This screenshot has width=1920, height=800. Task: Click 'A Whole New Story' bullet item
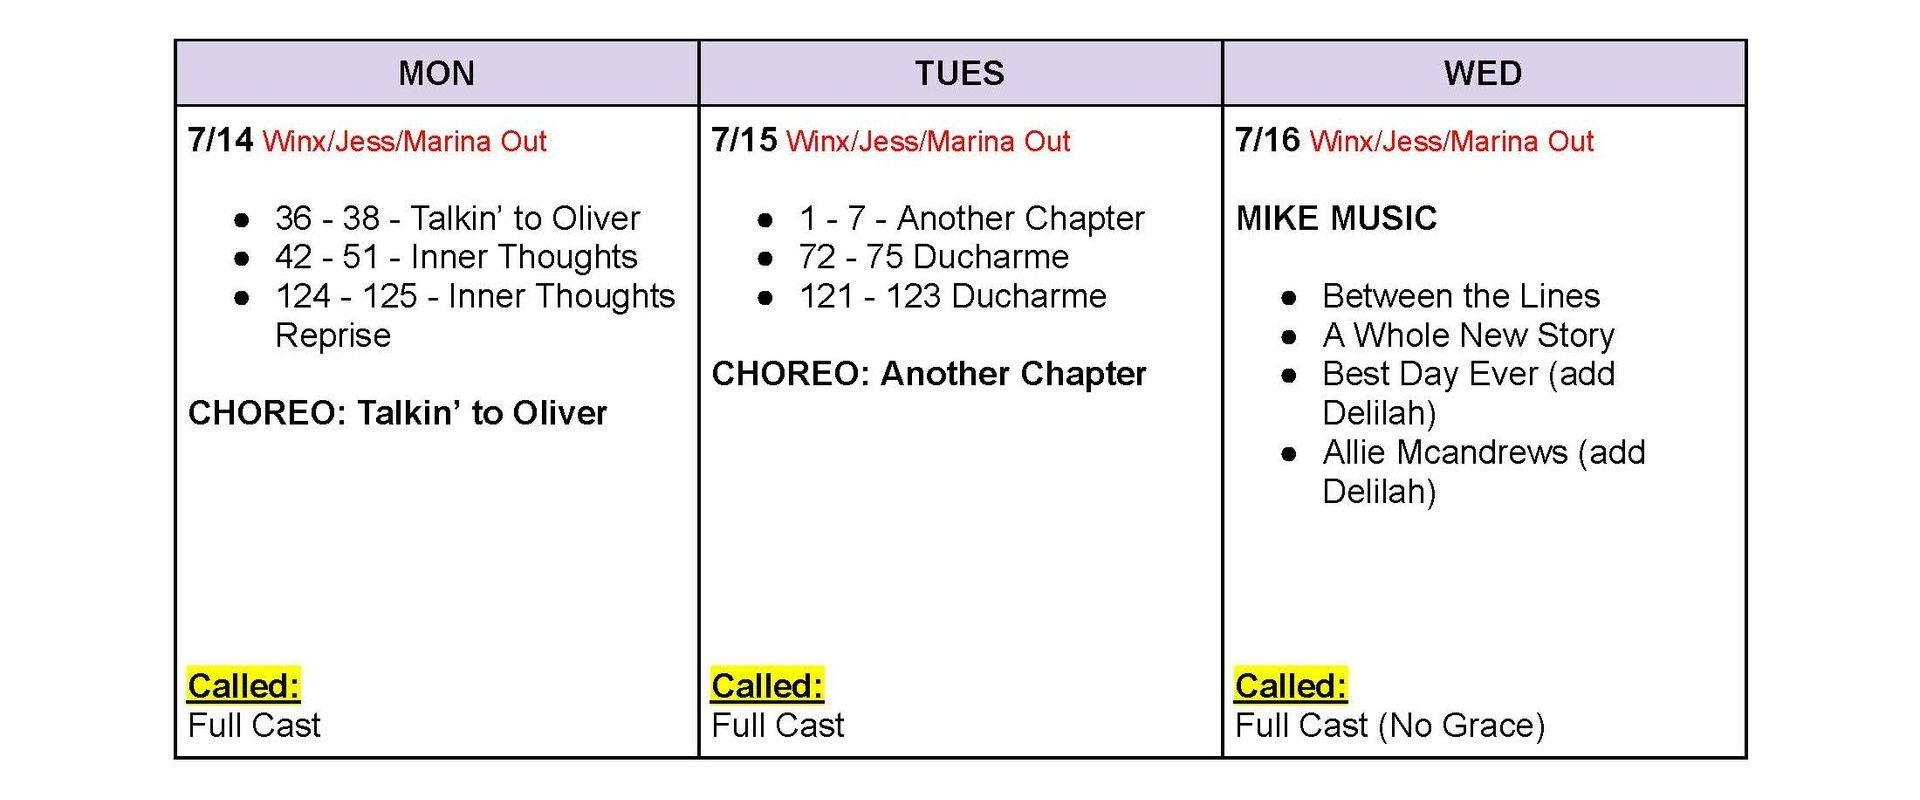coord(1468,335)
